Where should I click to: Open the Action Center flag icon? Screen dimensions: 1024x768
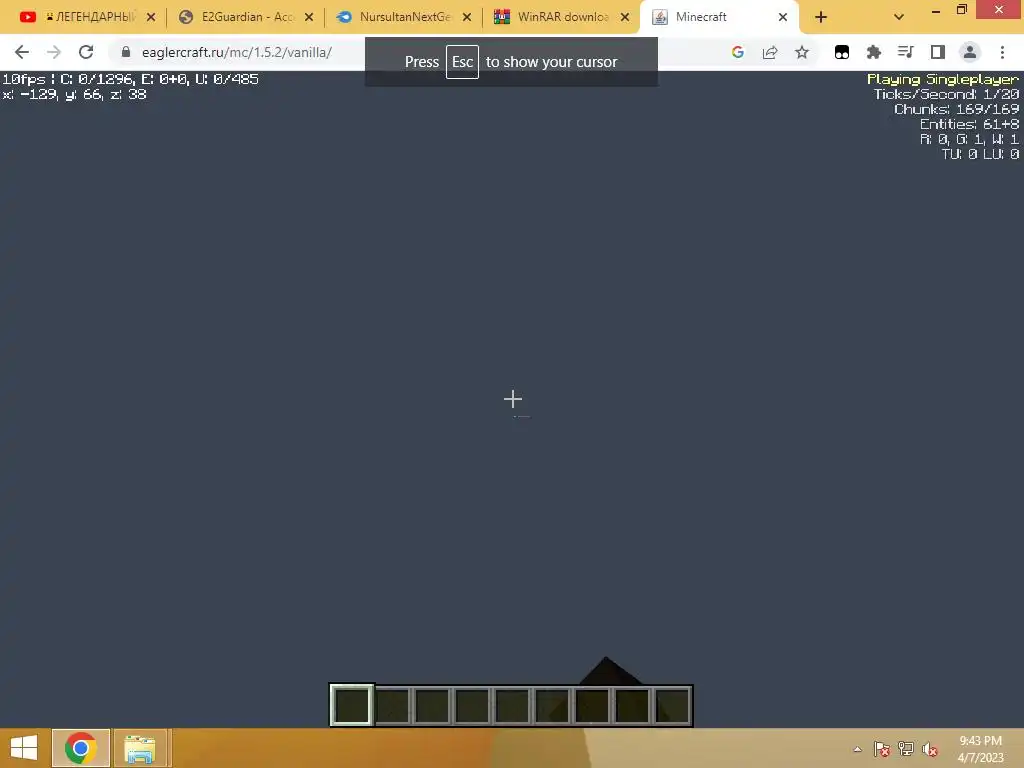(881, 749)
